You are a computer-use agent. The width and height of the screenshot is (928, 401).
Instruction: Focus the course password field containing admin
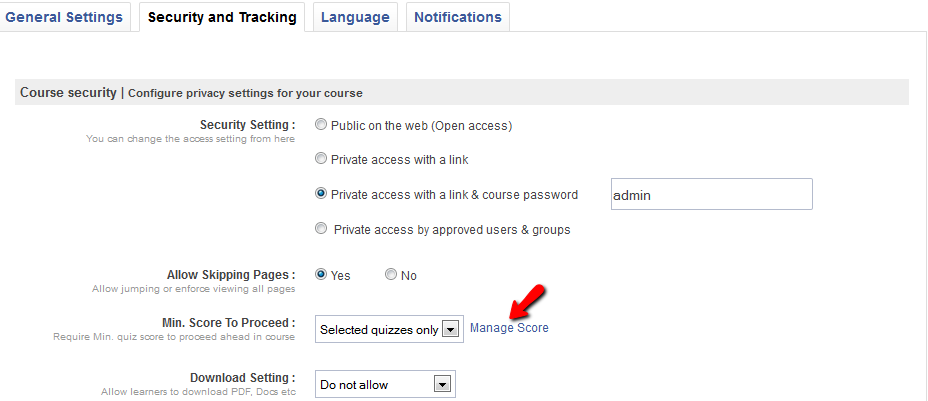tap(711, 195)
